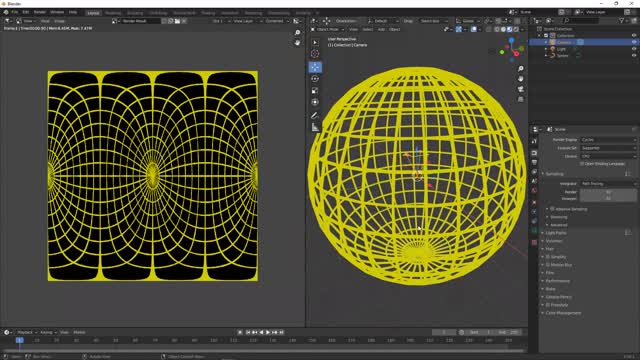
Task: Select the Rotate tool in viewport toolbar
Action: (315, 79)
